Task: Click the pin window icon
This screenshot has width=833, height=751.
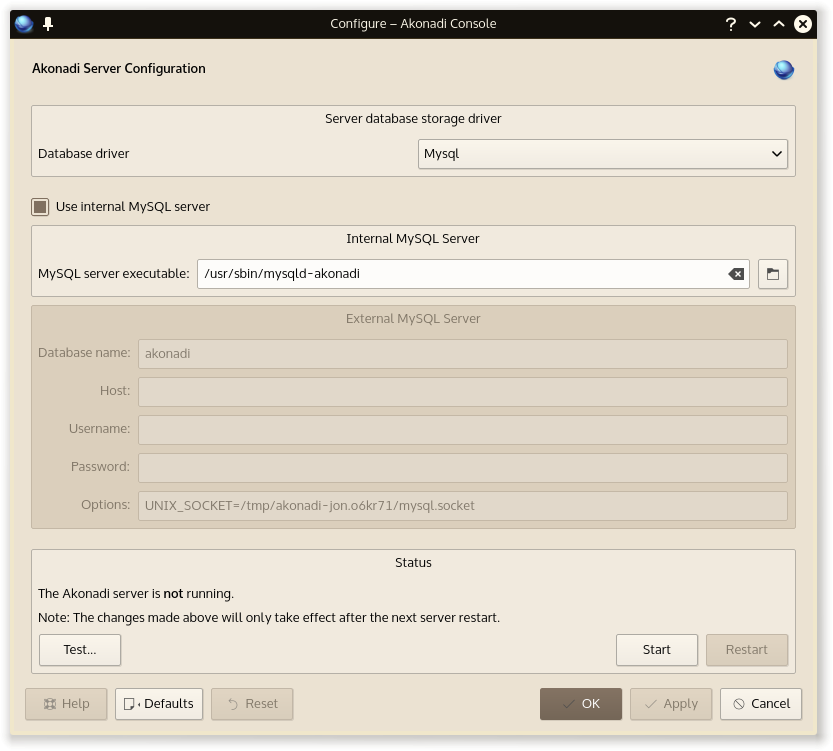Action: click(x=47, y=24)
